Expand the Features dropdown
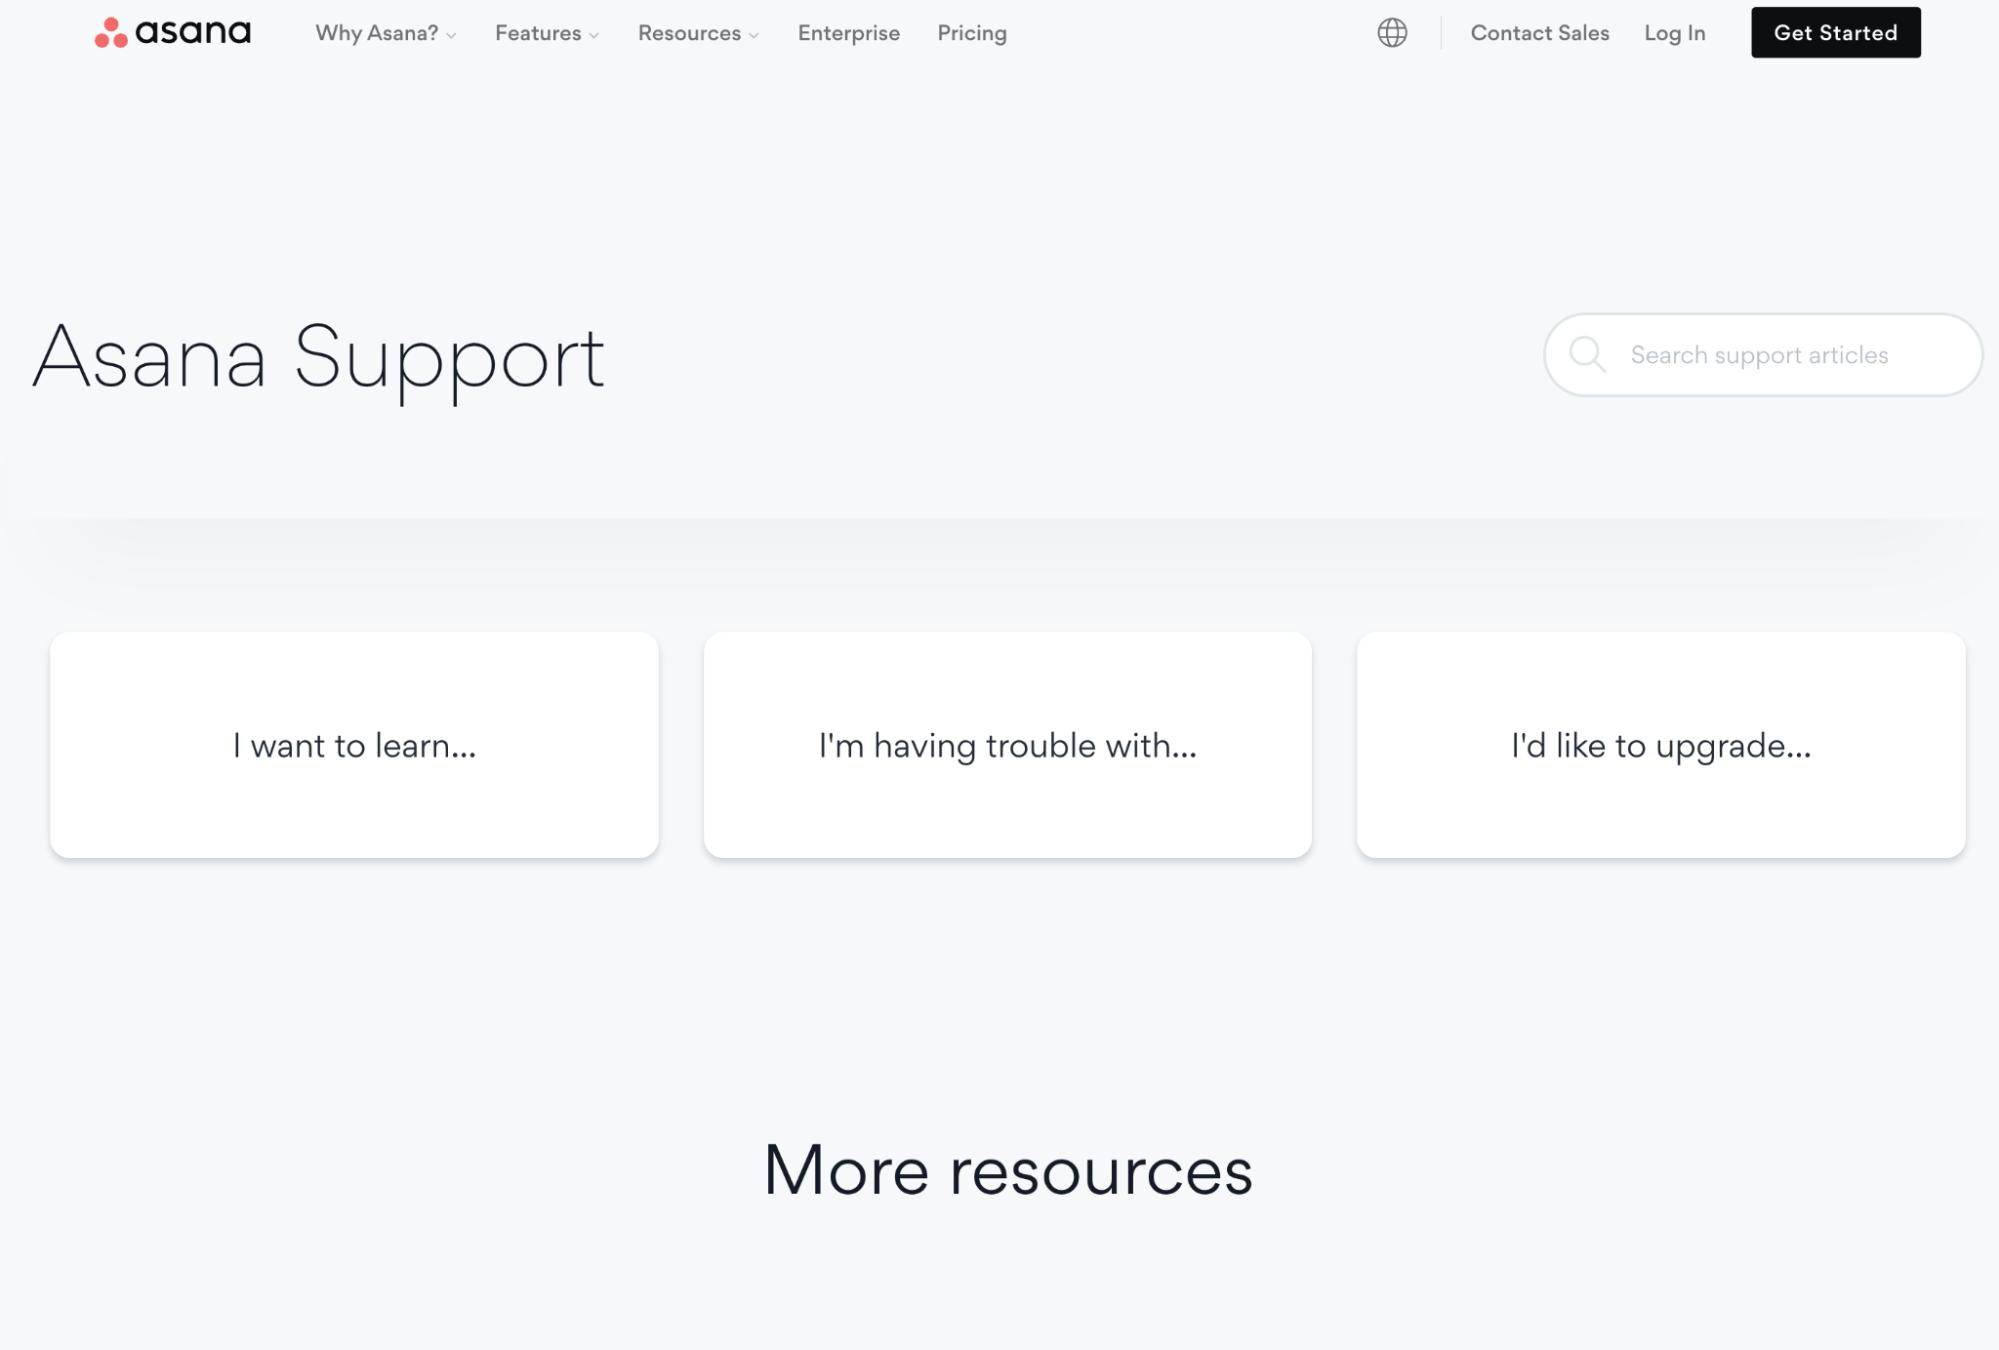1999x1350 pixels. coord(547,33)
